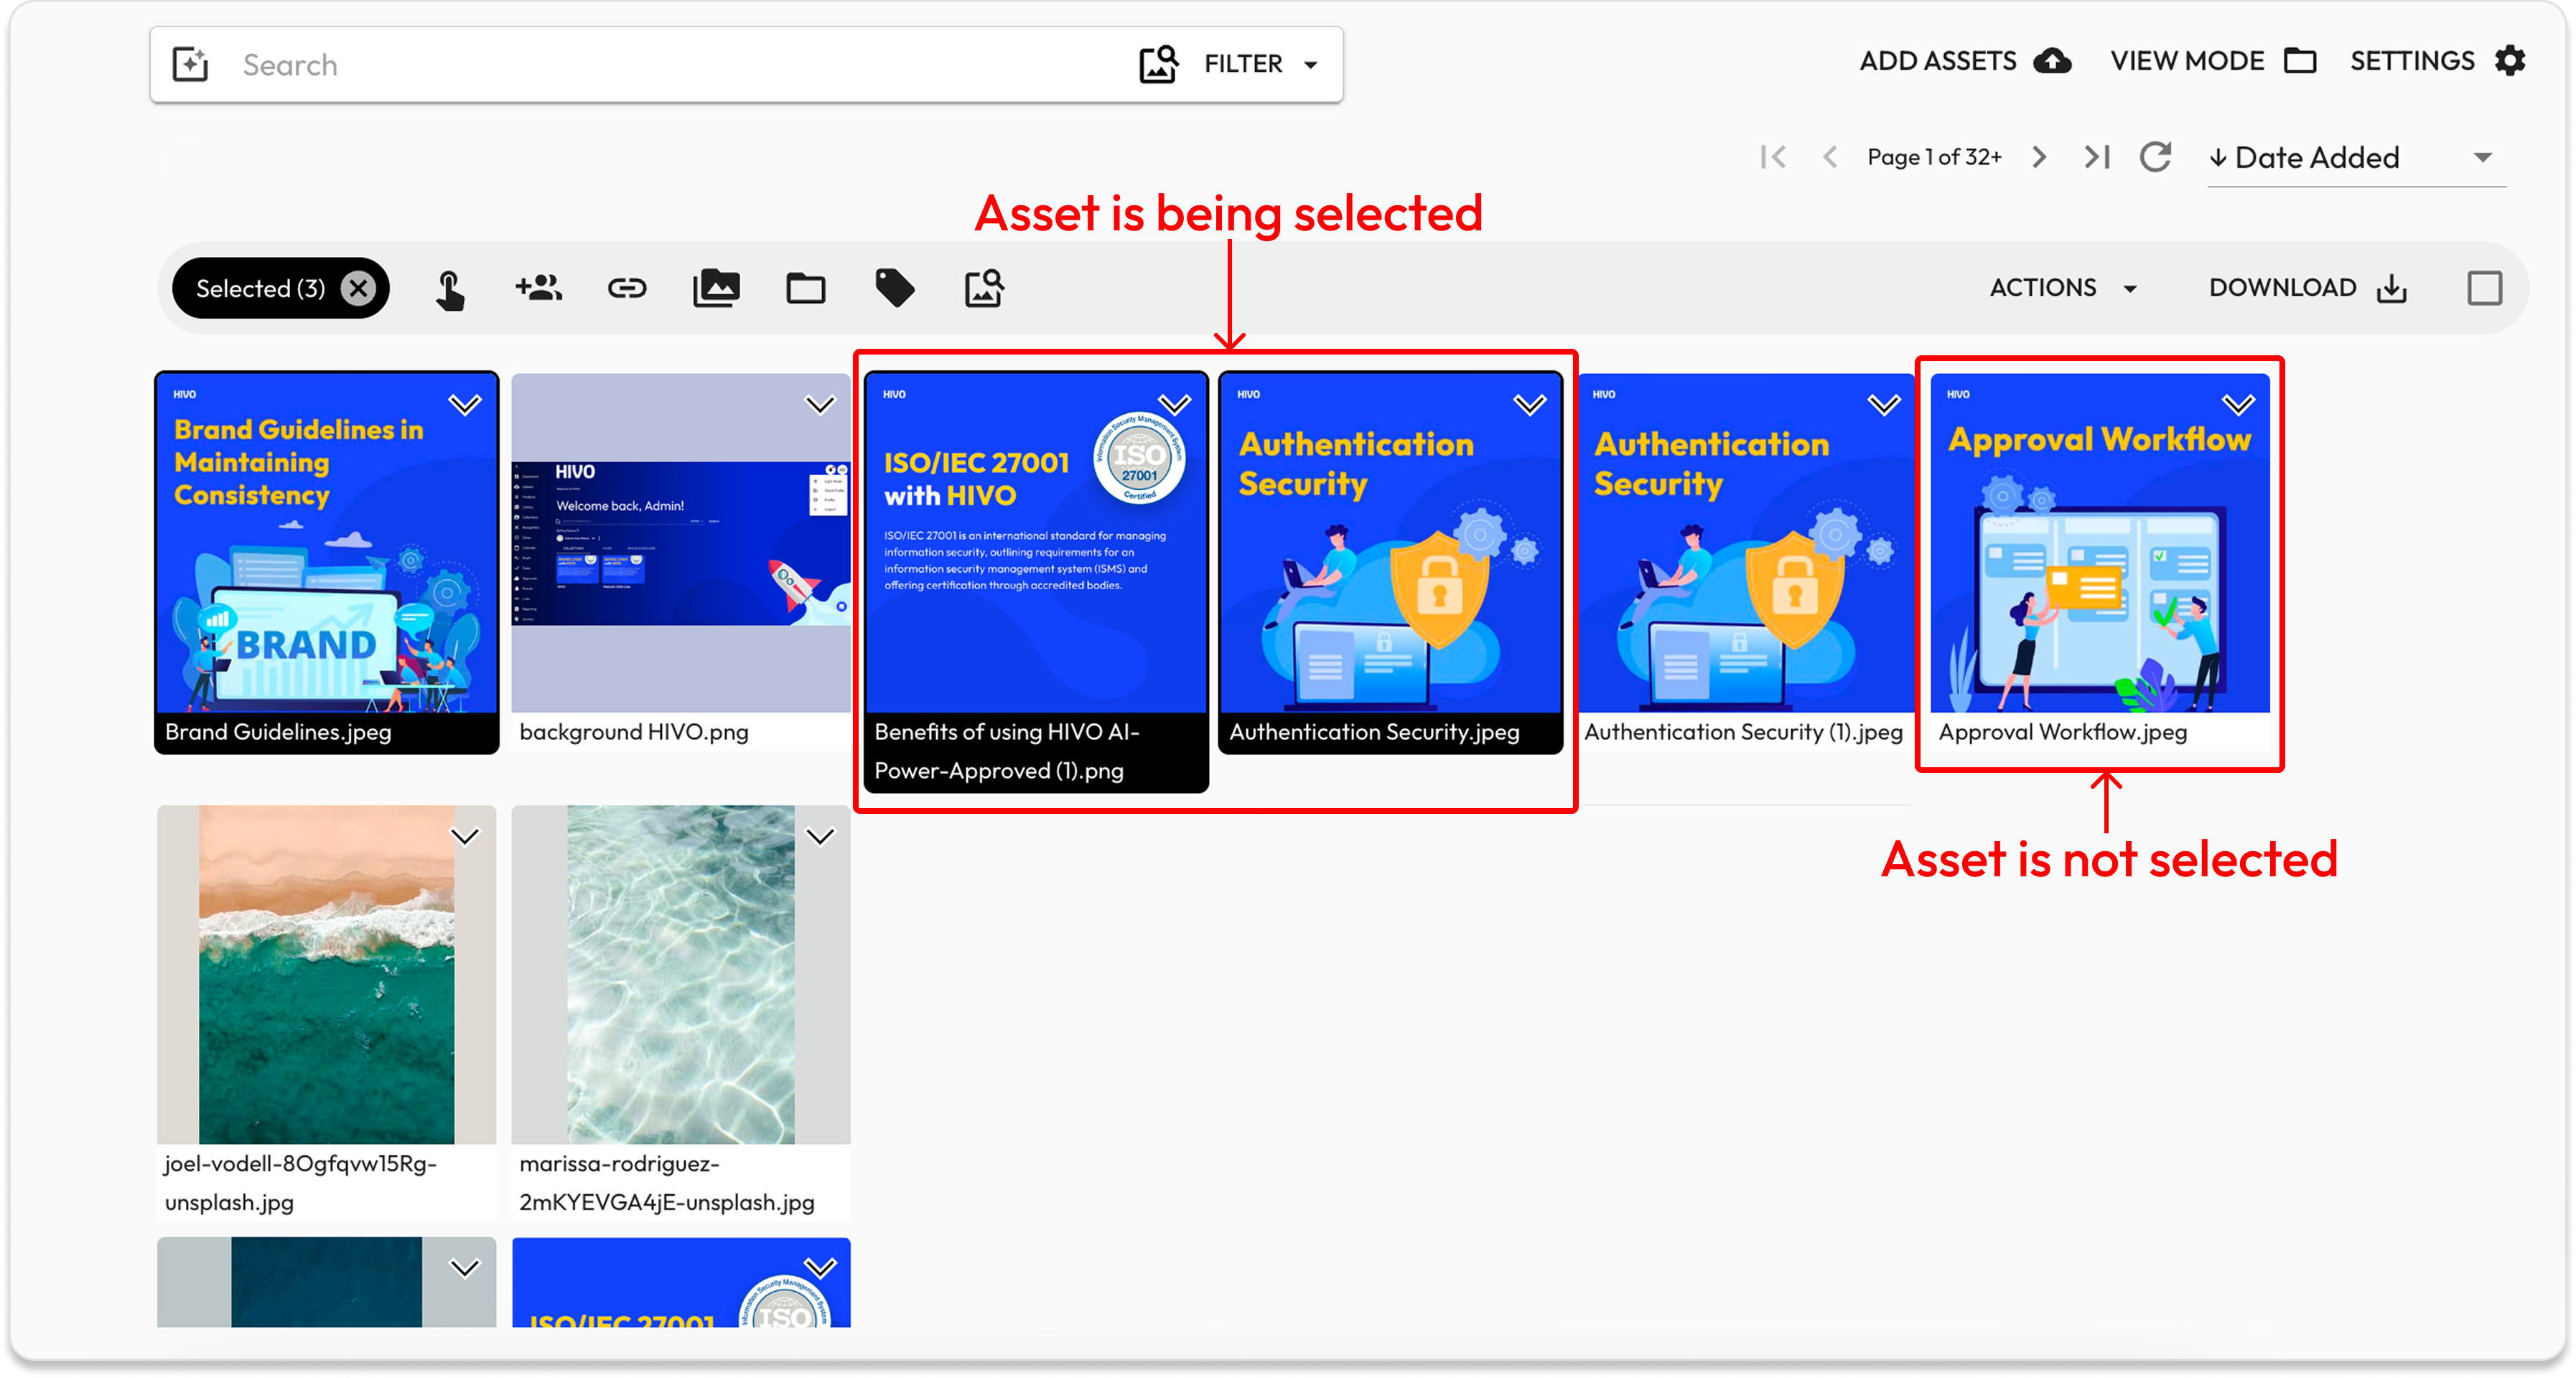Click the tag icon in selection toolbar

[894, 289]
